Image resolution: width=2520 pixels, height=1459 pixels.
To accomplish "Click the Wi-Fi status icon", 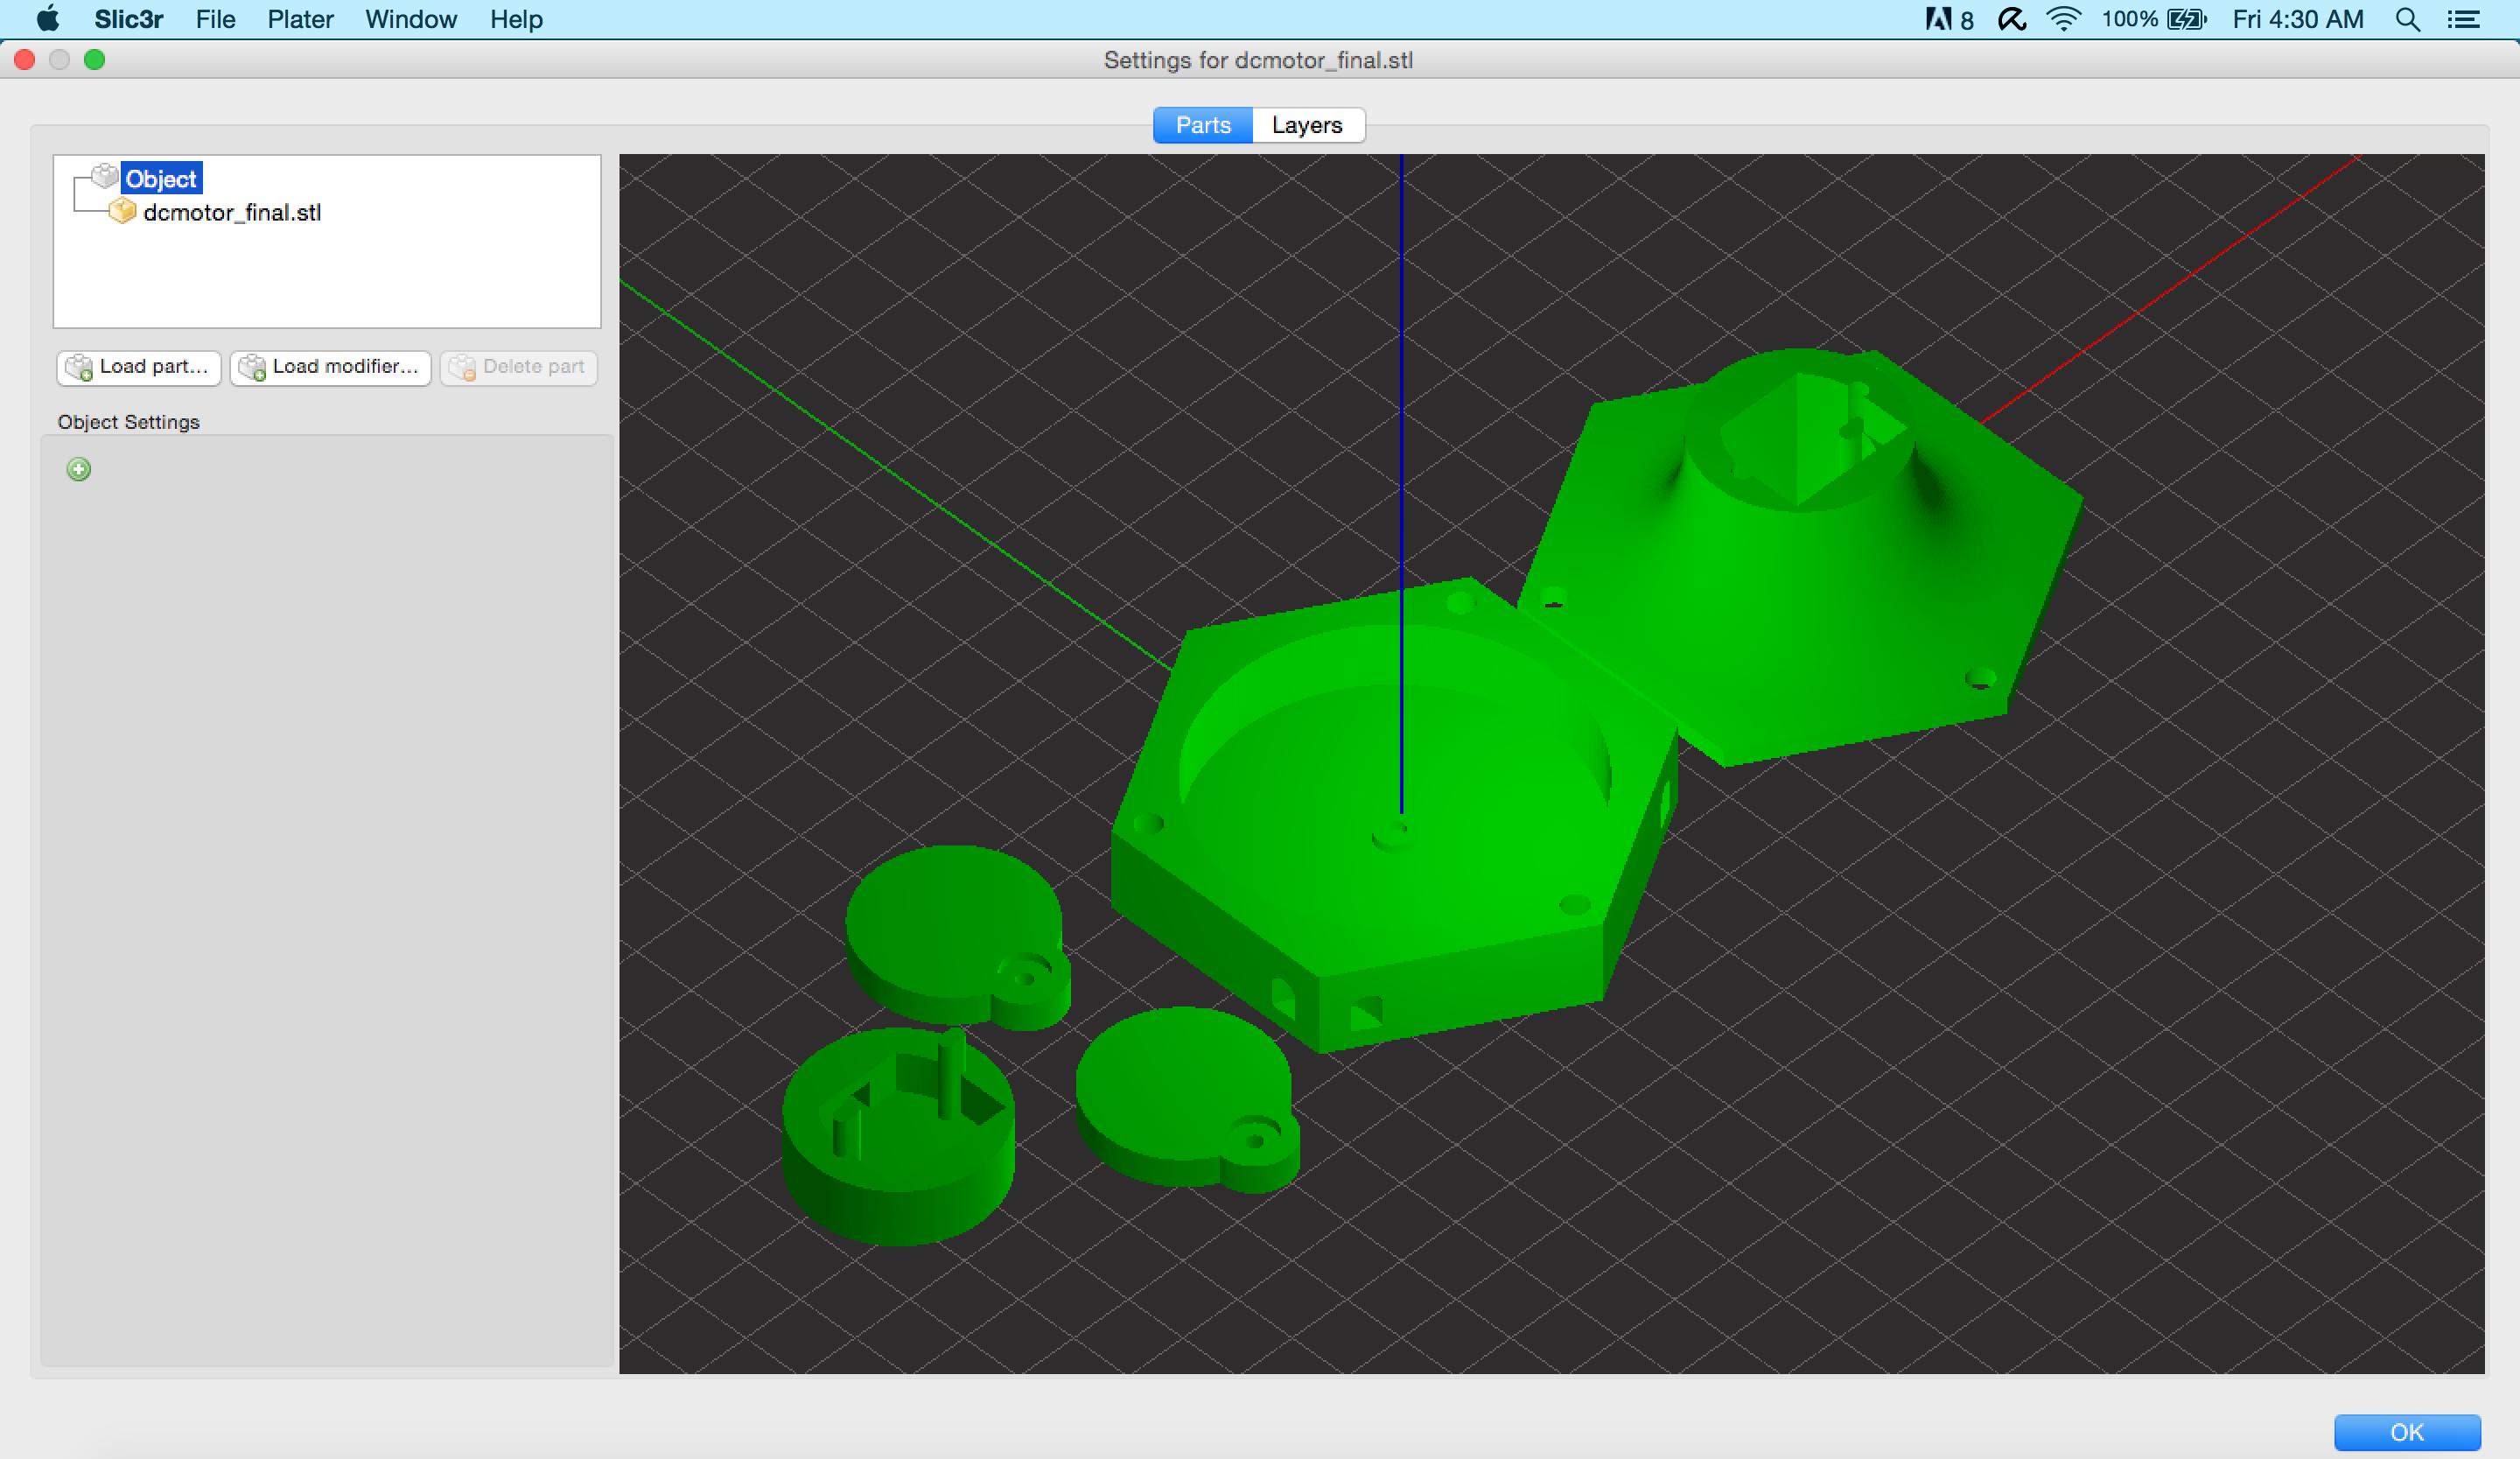I will coord(2063,19).
